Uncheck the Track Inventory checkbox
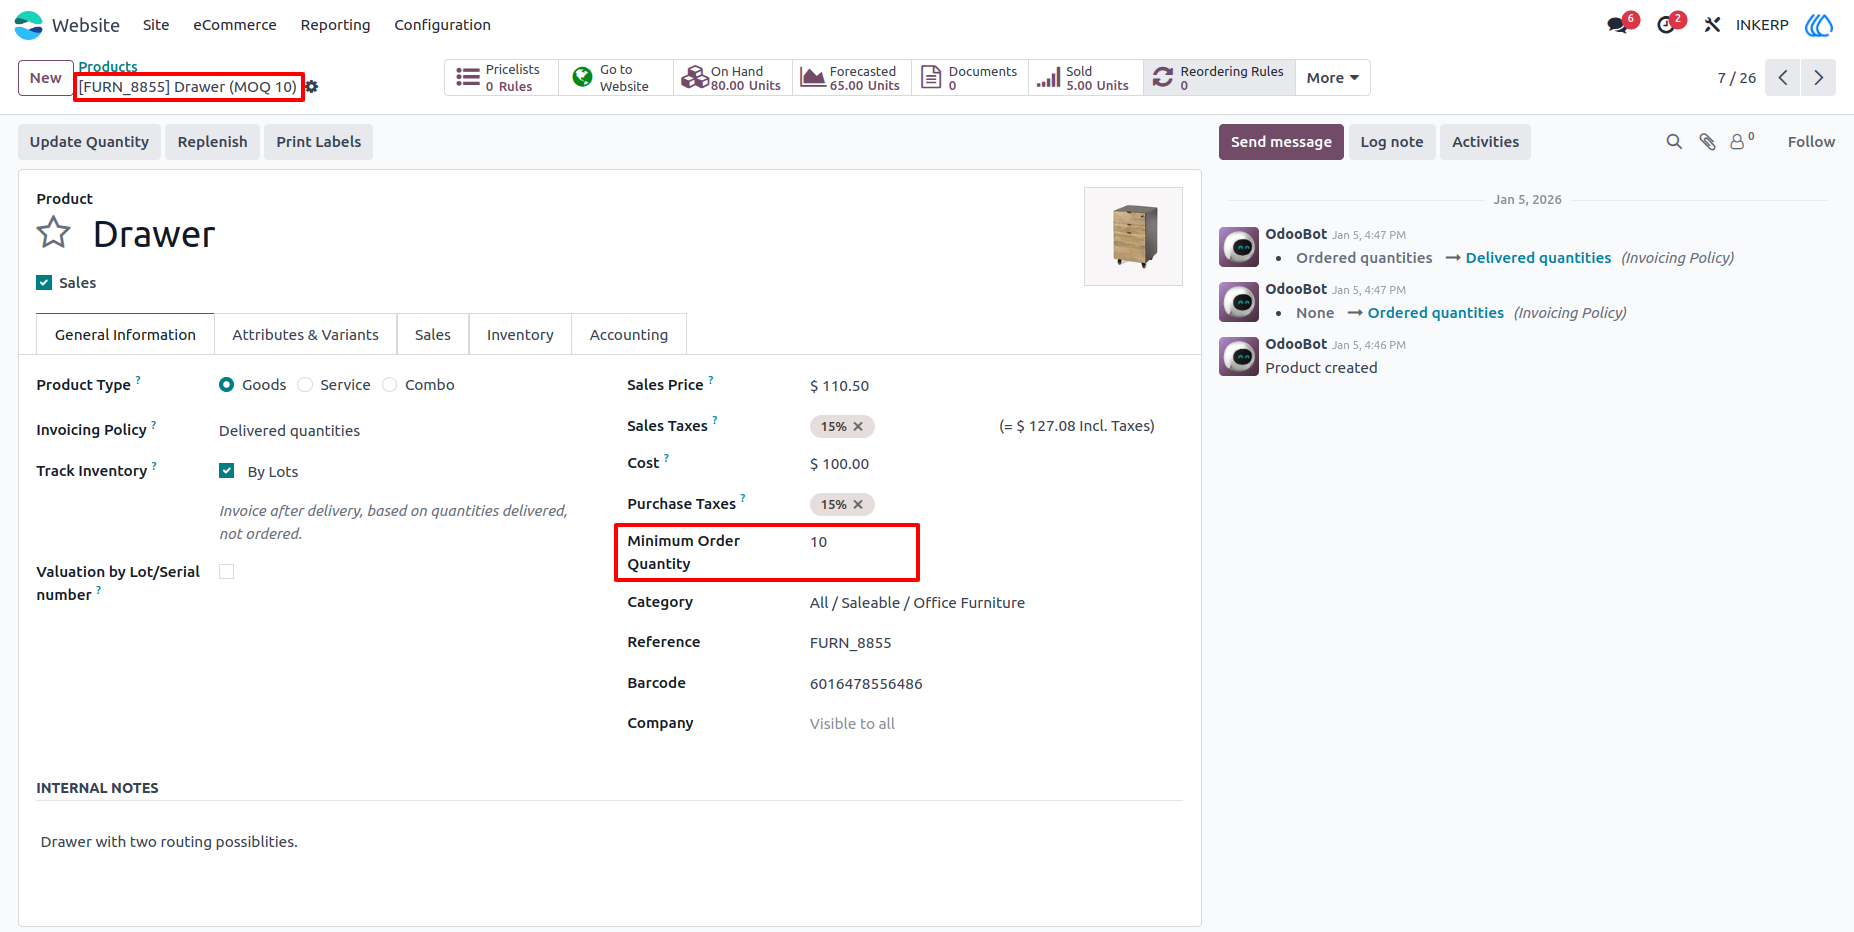This screenshot has width=1854, height=932. (227, 471)
